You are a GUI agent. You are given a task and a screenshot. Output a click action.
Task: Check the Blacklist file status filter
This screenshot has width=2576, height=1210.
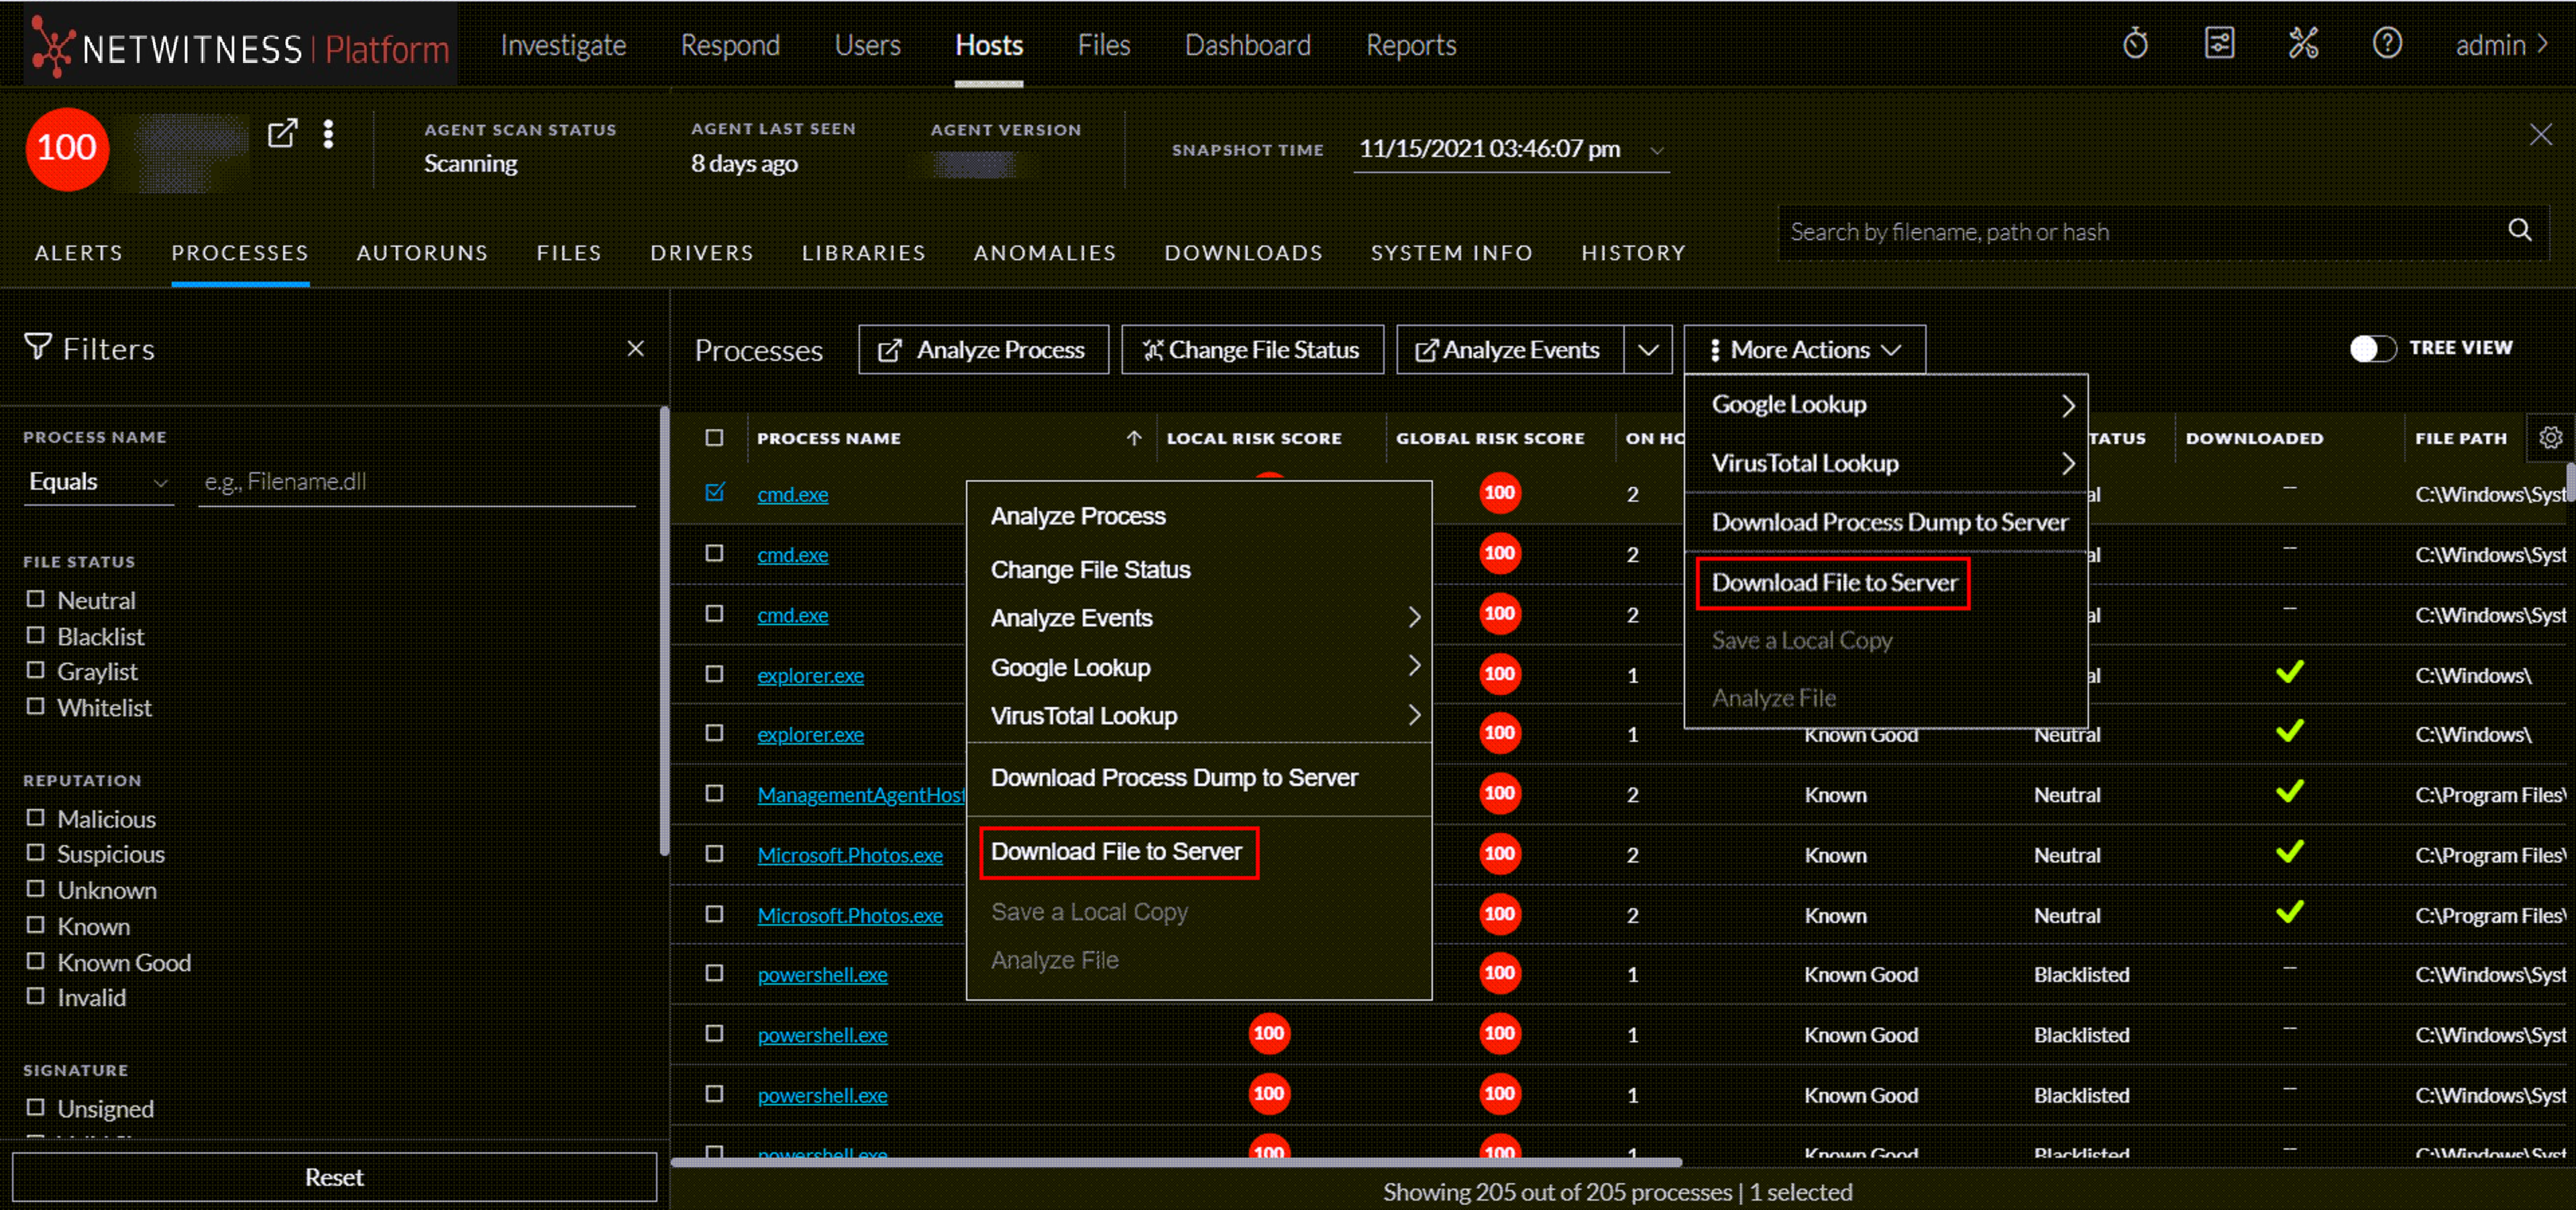click(36, 636)
